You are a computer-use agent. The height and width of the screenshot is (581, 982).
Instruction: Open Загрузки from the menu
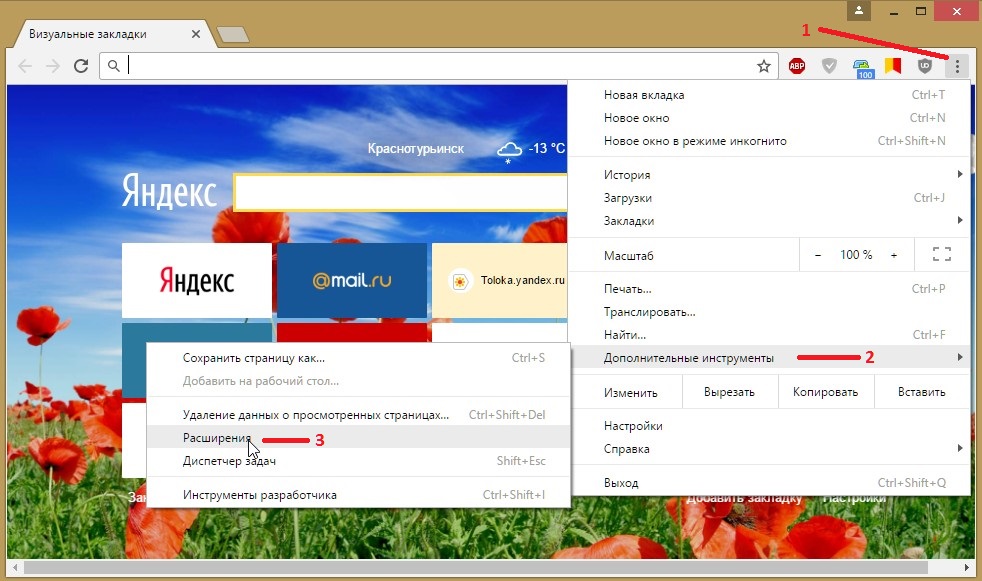[769, 198]
